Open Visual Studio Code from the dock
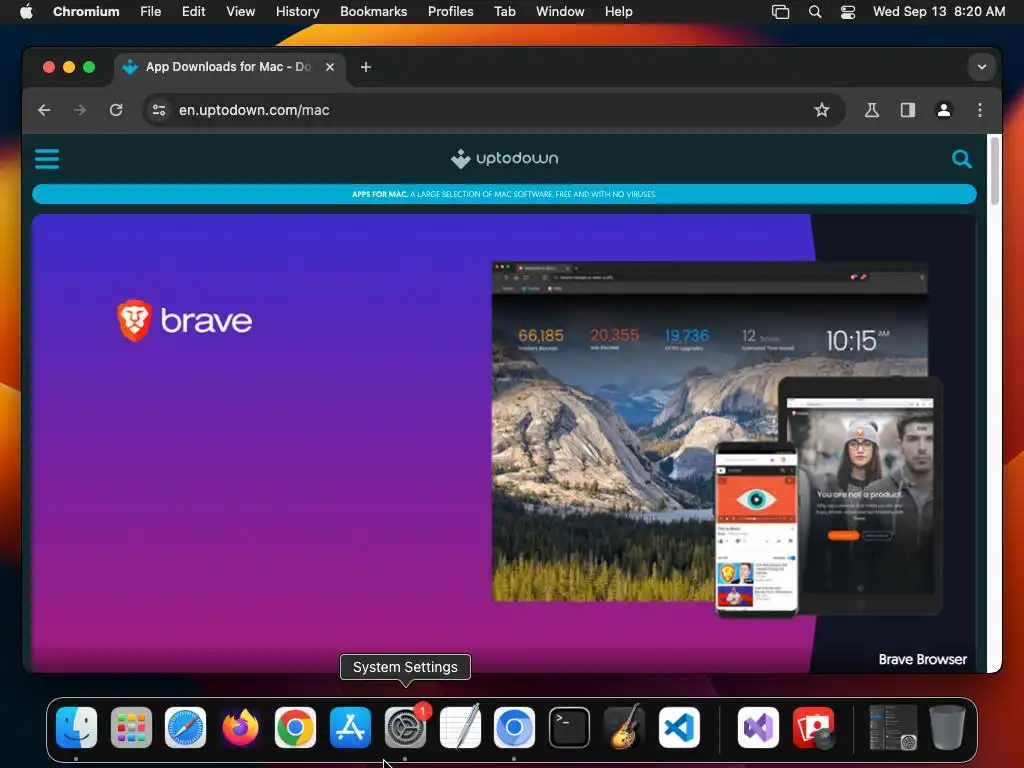 679,728
